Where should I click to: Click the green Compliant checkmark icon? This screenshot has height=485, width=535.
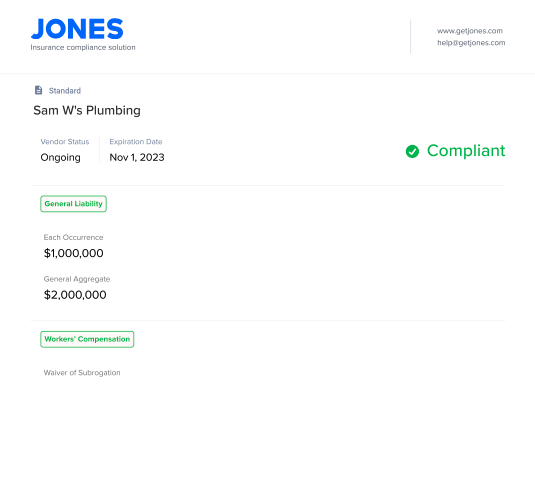click(x=412, y=151)
